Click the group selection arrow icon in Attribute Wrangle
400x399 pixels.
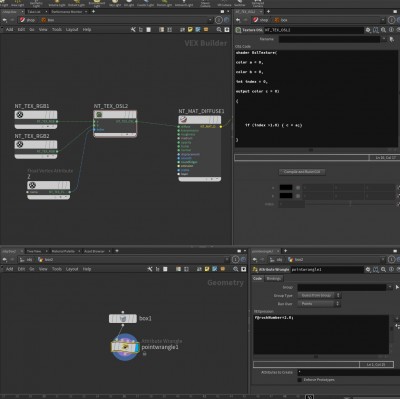pos(397,287)
